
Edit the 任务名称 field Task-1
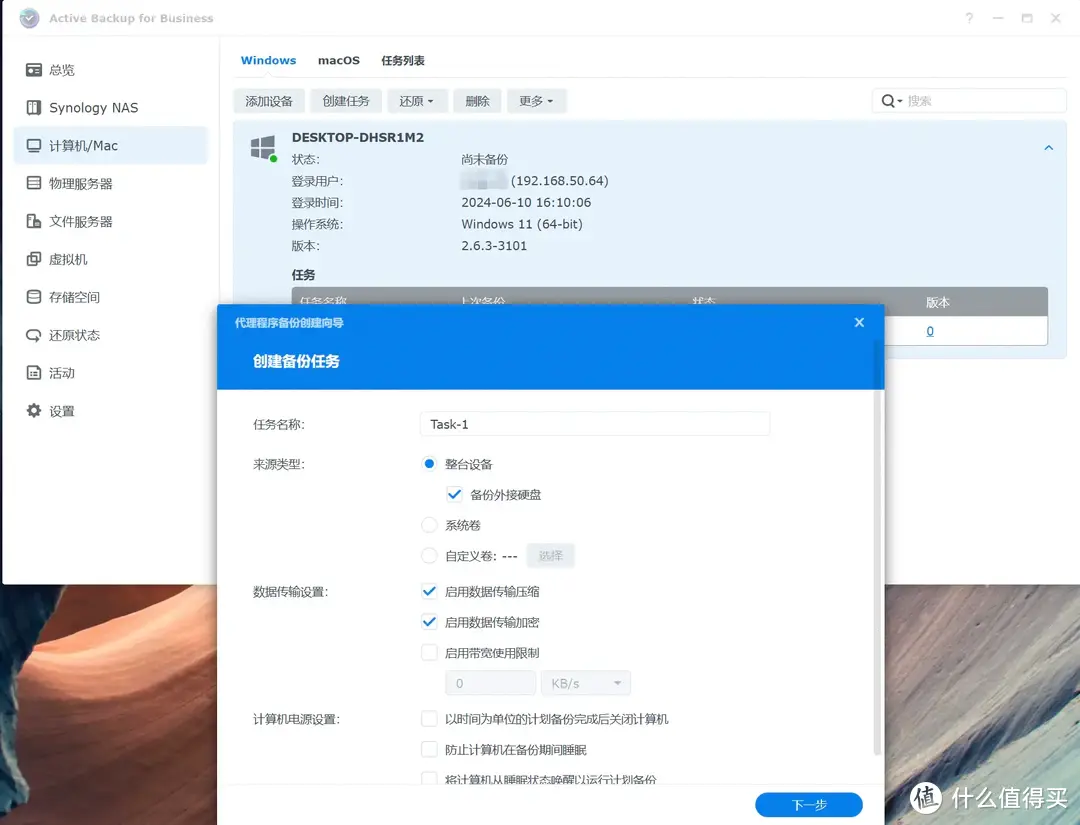click(594, 423)
